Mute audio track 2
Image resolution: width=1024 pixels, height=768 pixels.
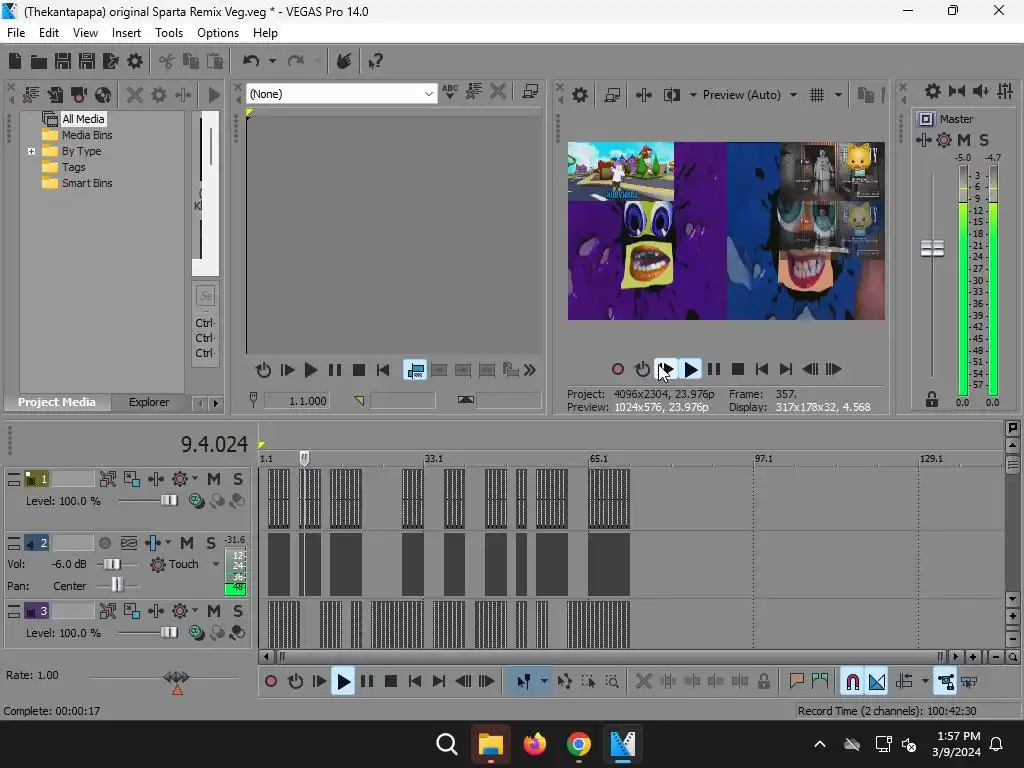coord(187,543)
